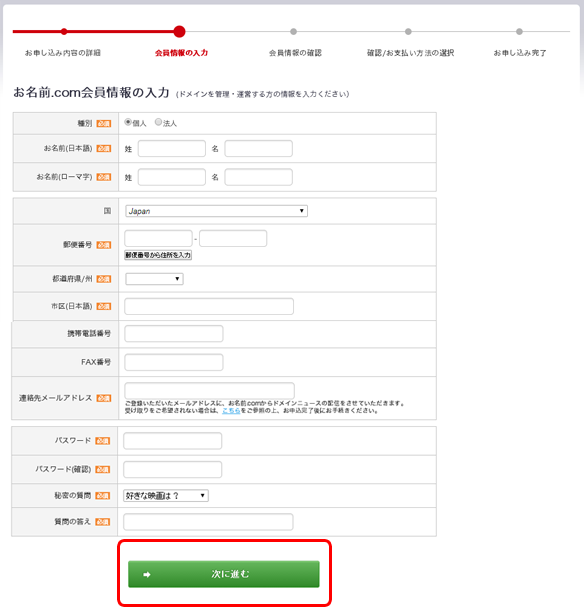Open the Japan country dropdown
The width and height of the screenshot is (584, 608).
pos(216,211)
